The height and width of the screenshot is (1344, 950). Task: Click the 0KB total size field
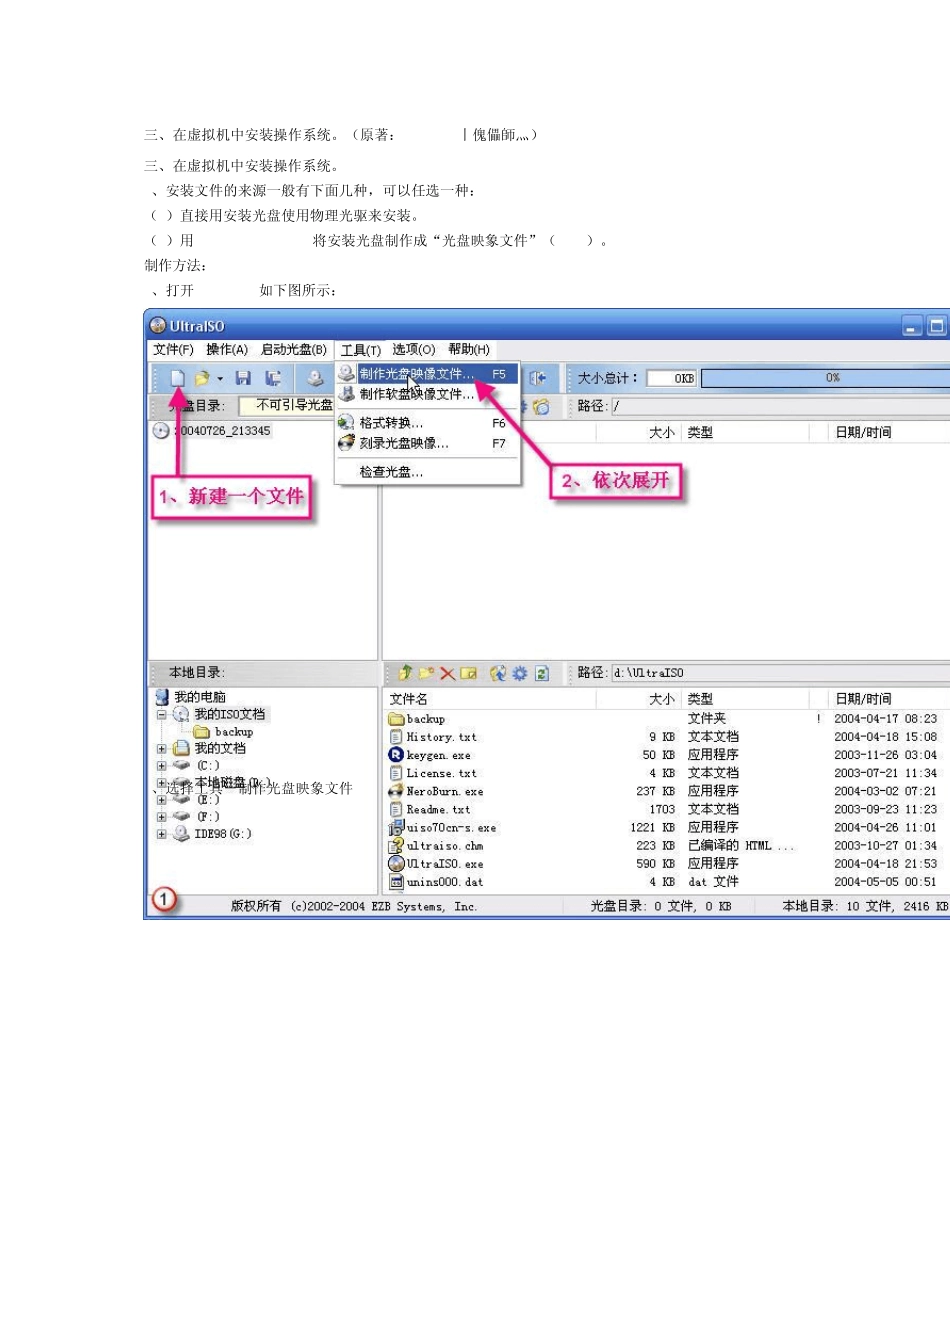(672, 378)
